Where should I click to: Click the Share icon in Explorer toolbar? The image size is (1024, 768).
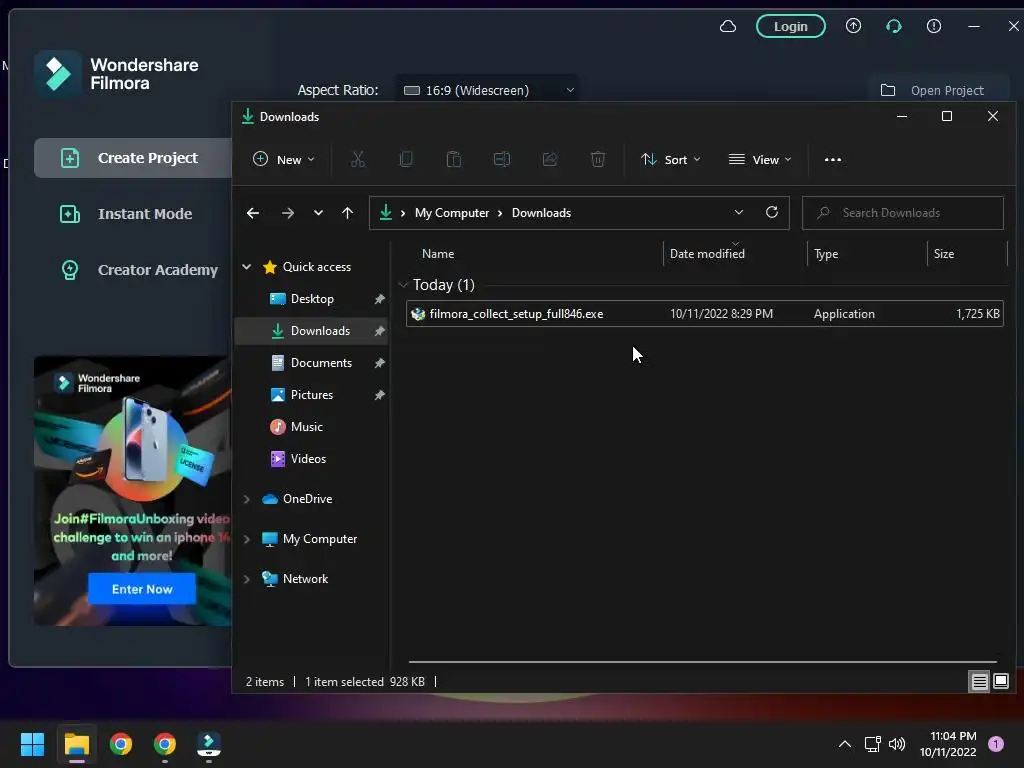[x=550, y=159]
